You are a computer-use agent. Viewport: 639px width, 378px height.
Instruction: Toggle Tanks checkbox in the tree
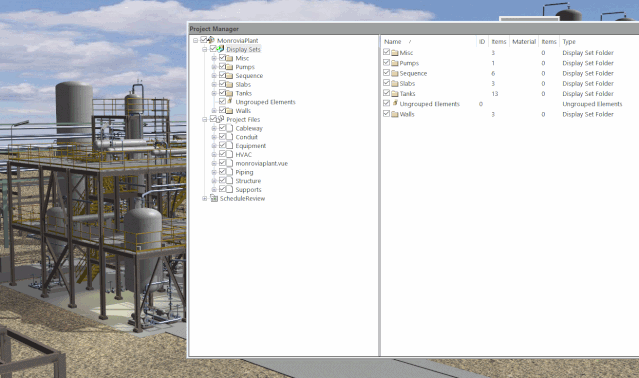tap(222, 93)
